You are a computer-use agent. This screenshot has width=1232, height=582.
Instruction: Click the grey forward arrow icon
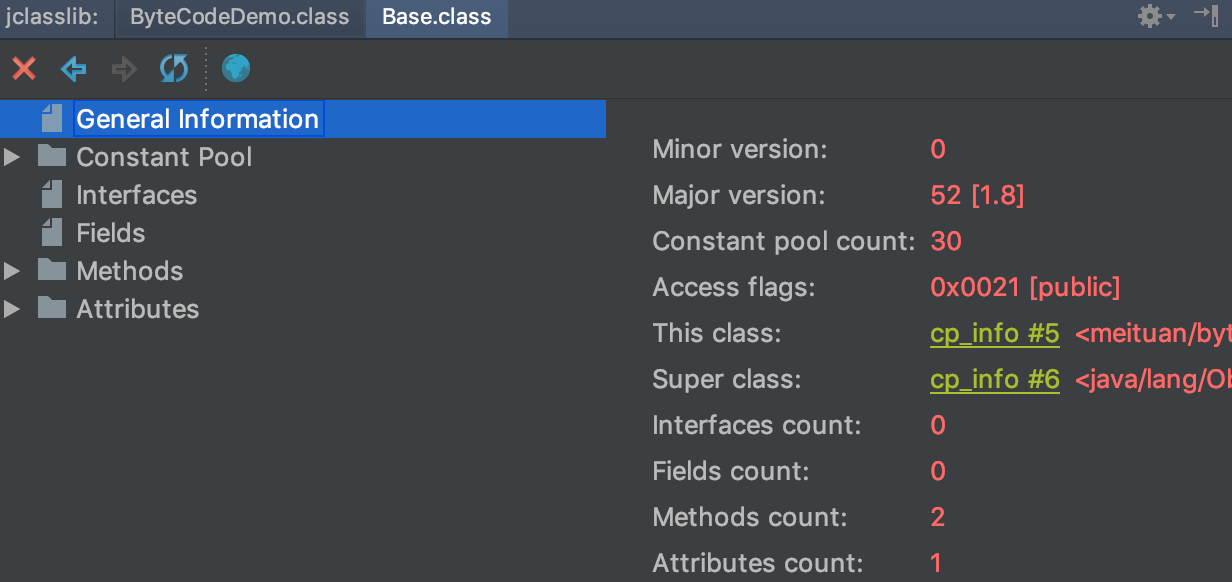[x=124, y=69]
